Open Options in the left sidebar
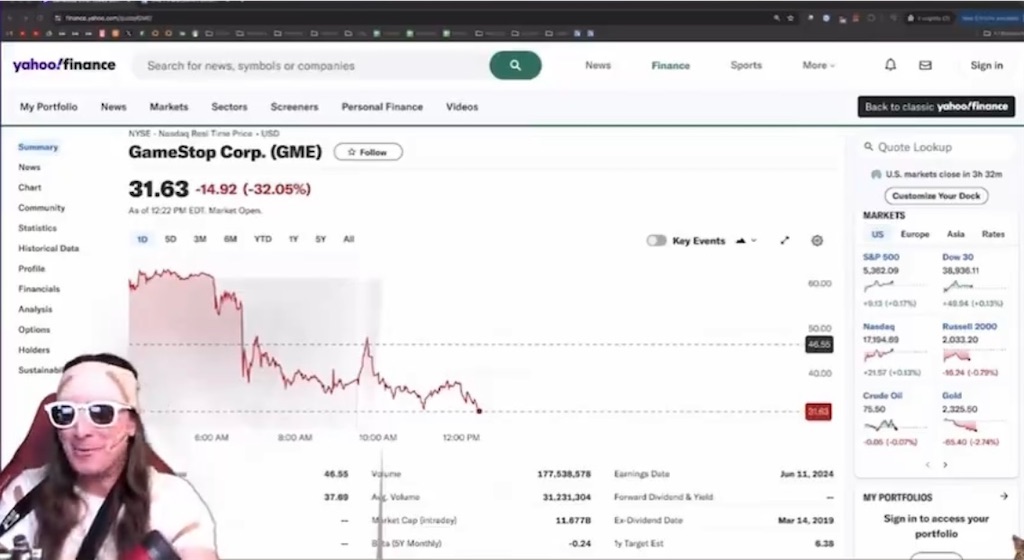Image resolution: width=1024 pixels, height=560 pixels. click(x=34, y=330)
